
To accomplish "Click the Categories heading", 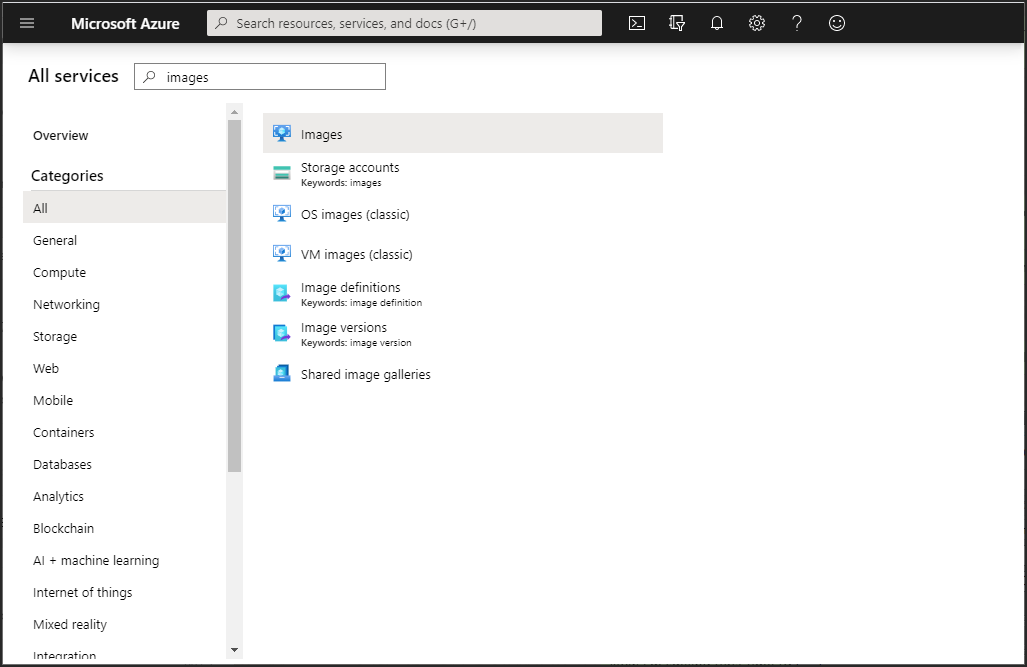I will (x=67, y=176).
